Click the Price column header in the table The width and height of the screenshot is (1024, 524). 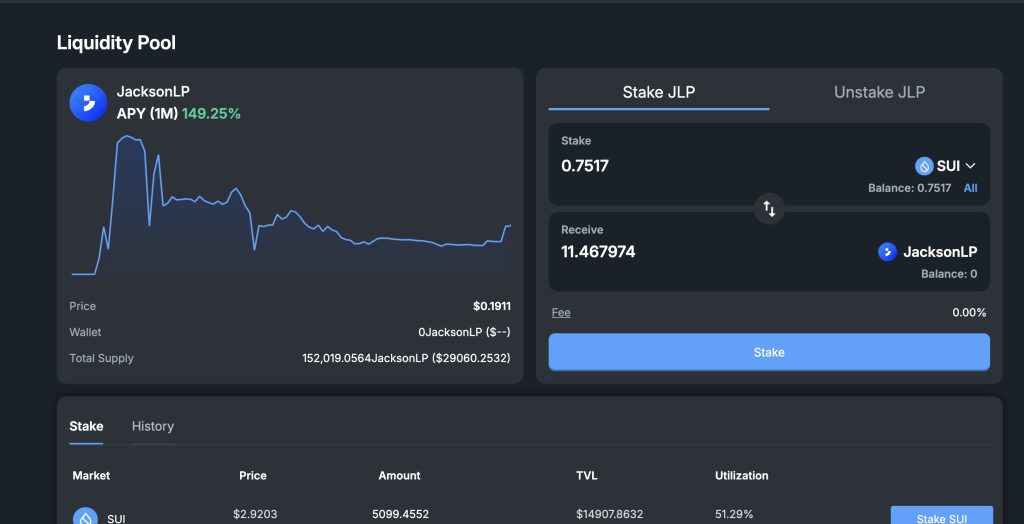click(x=253, y=476)
